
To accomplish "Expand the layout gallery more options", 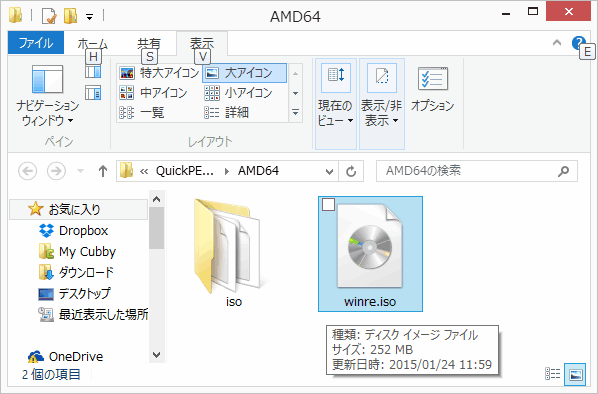I will click(x=296, y=112).
